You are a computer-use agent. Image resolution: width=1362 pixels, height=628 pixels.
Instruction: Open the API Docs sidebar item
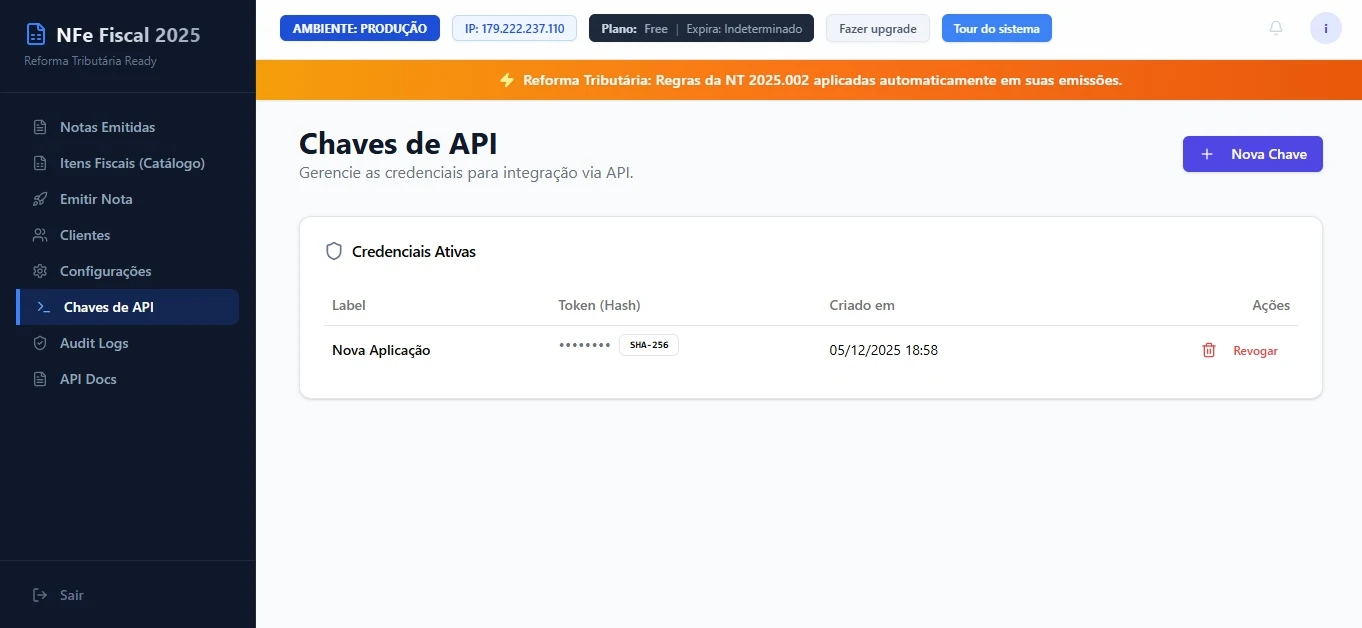[88, 379]
